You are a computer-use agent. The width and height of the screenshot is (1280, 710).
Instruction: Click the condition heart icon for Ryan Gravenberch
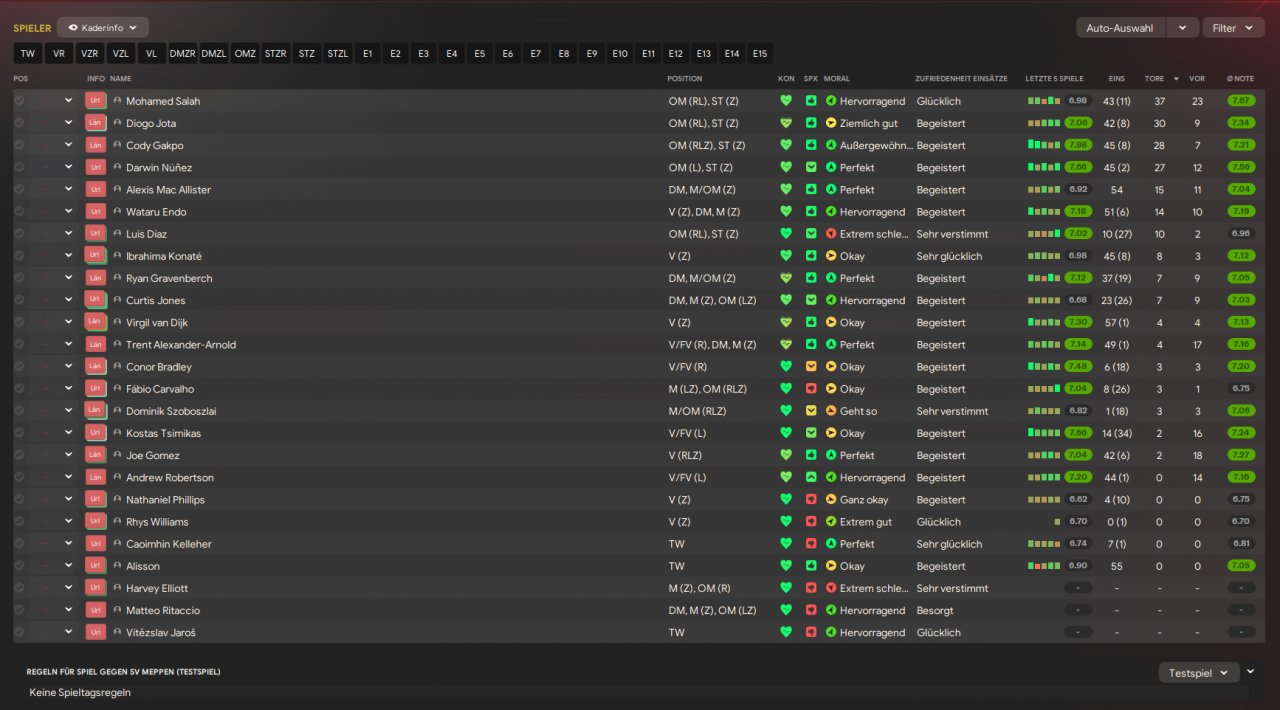coord(786,278)
